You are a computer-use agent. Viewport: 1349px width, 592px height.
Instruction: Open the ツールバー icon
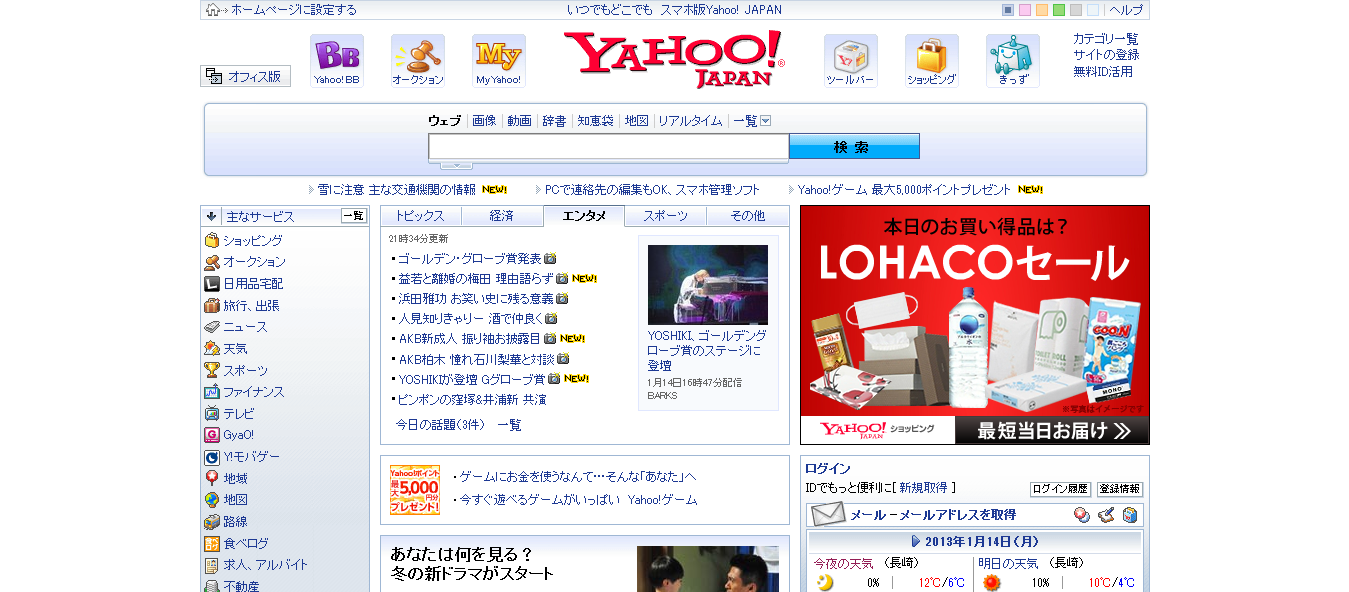click(x=851, y=61)
